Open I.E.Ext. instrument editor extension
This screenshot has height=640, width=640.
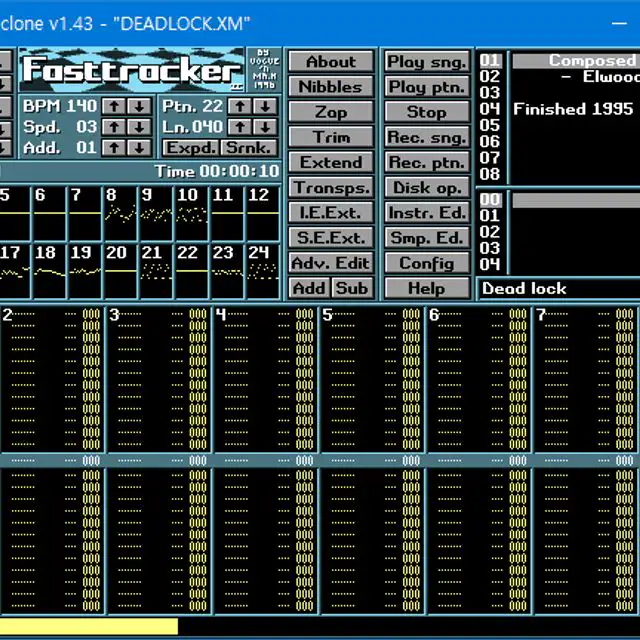(331, 213)
